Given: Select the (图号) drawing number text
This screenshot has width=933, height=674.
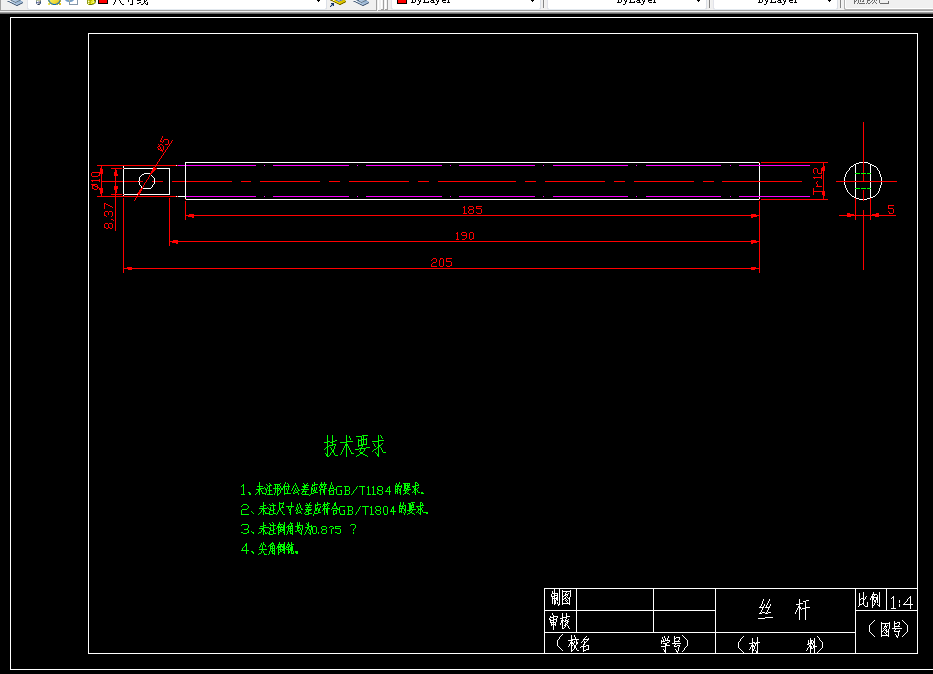Looking at the screenshot, I should click(888, 629).
